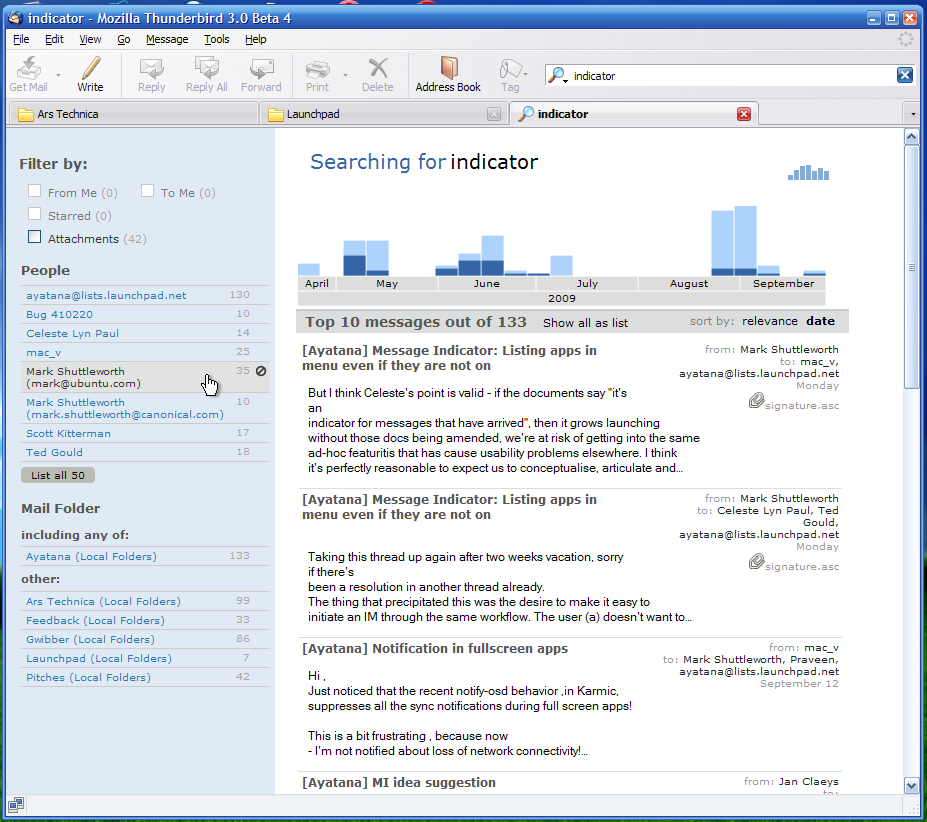Write a new message

[90, 75]
